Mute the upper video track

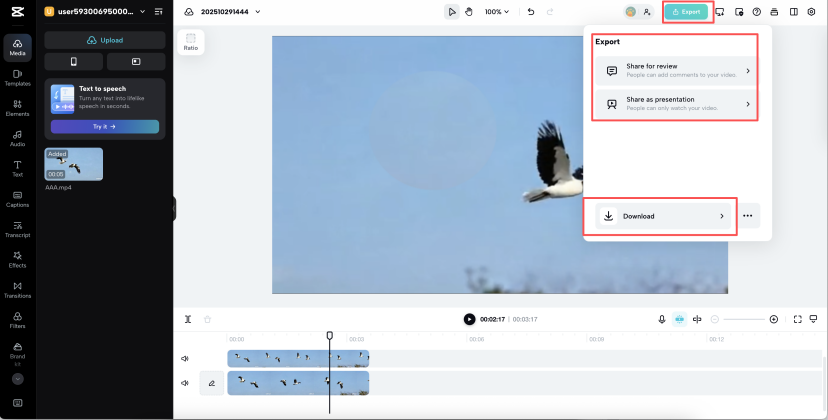(x=185, y=359)
